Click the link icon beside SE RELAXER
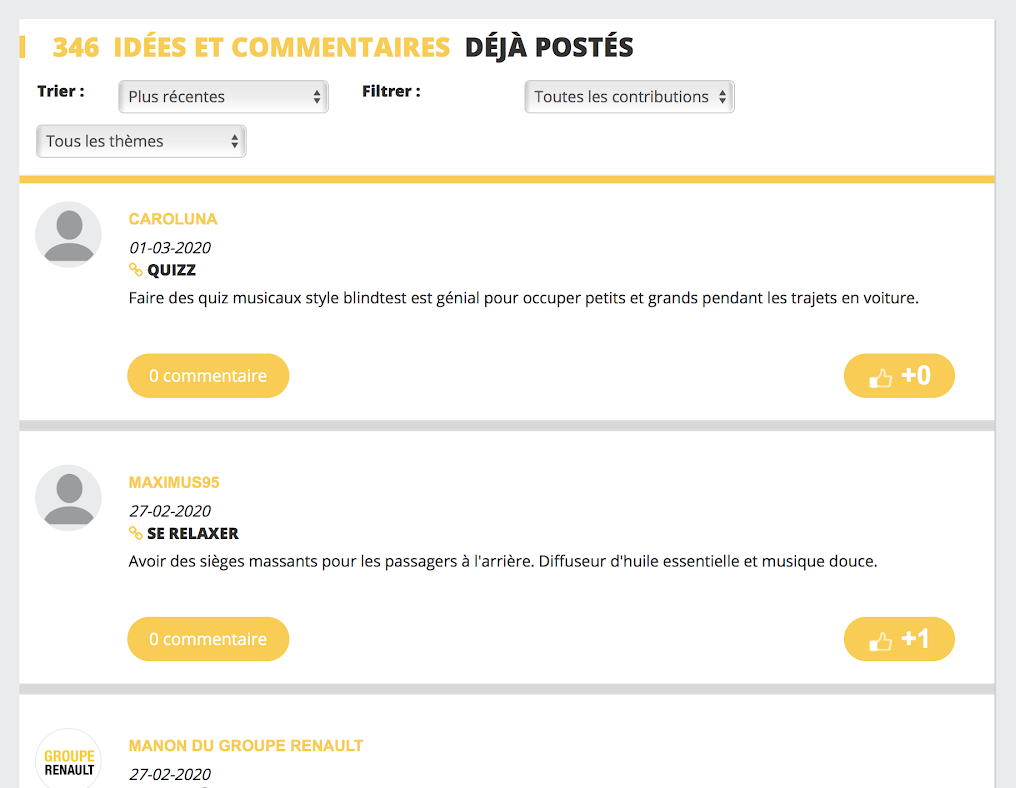1016x788 pixels. point(136,533)
